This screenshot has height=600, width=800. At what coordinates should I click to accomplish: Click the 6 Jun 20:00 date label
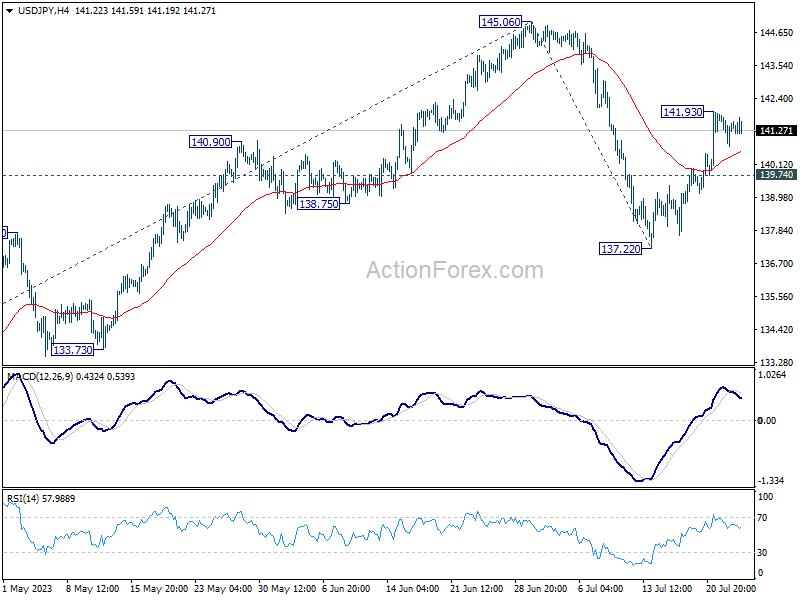tap(346, 589)
